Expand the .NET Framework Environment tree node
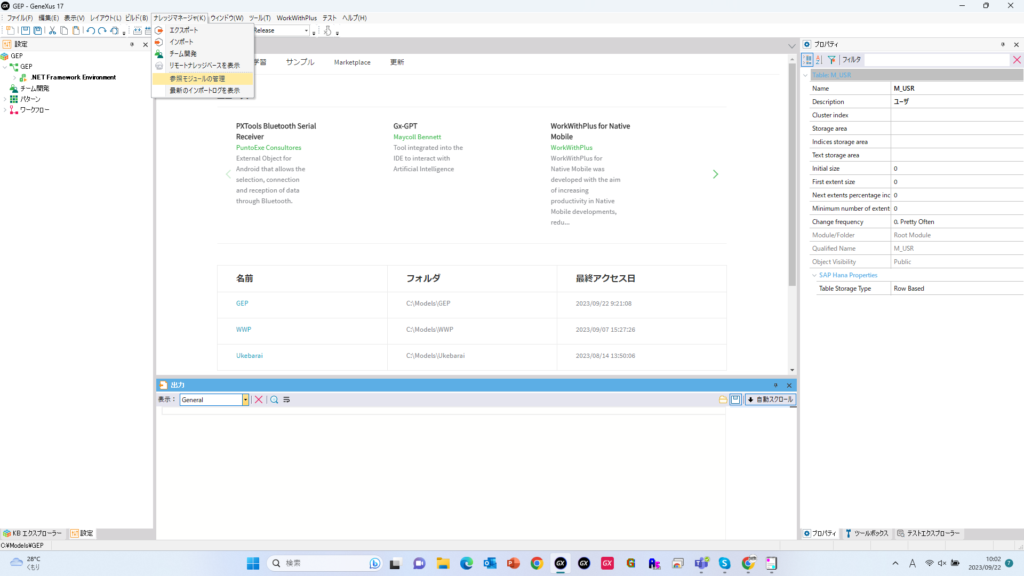The image size is (1024, 576). pyautogui.click(x=15, y=77)
